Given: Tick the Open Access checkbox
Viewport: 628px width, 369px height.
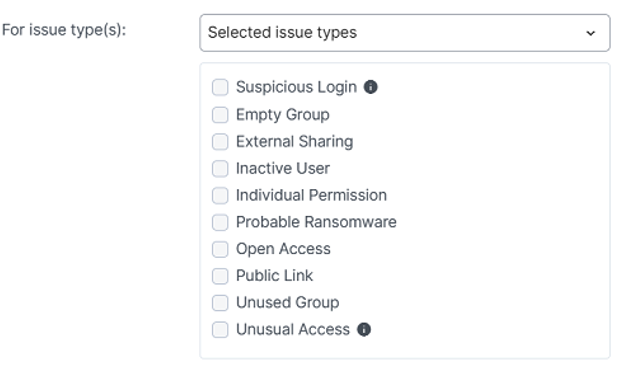Looking at the screenshot, I should [220, 249].
